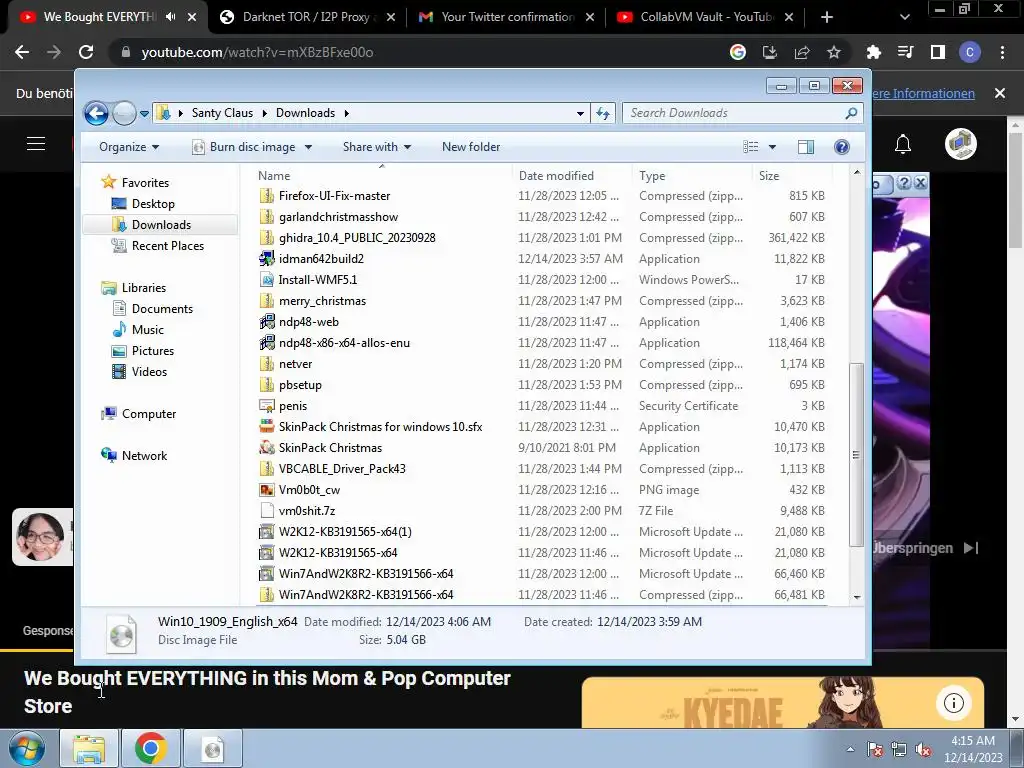
Task: Expand Burn disc image dropdown arrow
Action: pos(308,147)
